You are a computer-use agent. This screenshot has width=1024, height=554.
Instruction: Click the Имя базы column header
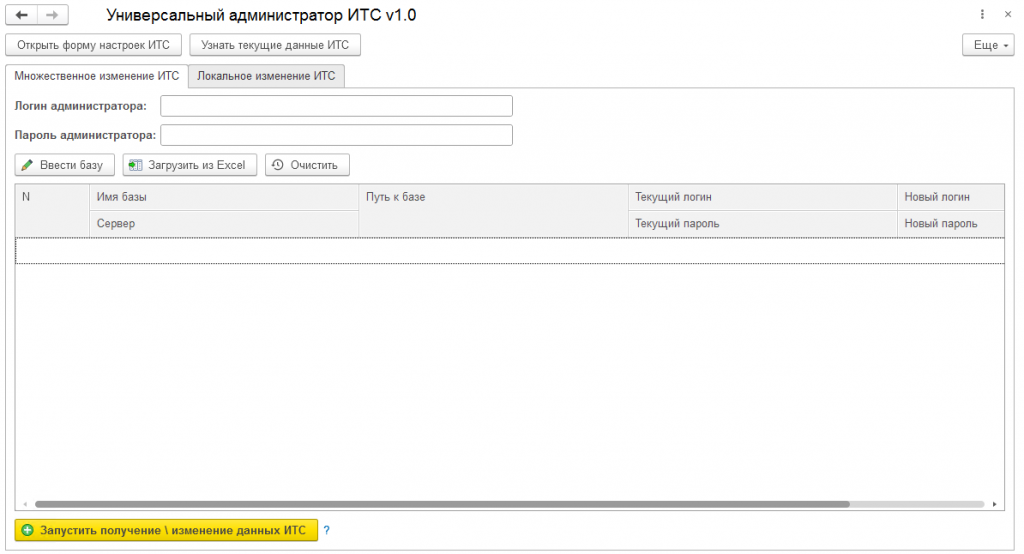(224, 197)
